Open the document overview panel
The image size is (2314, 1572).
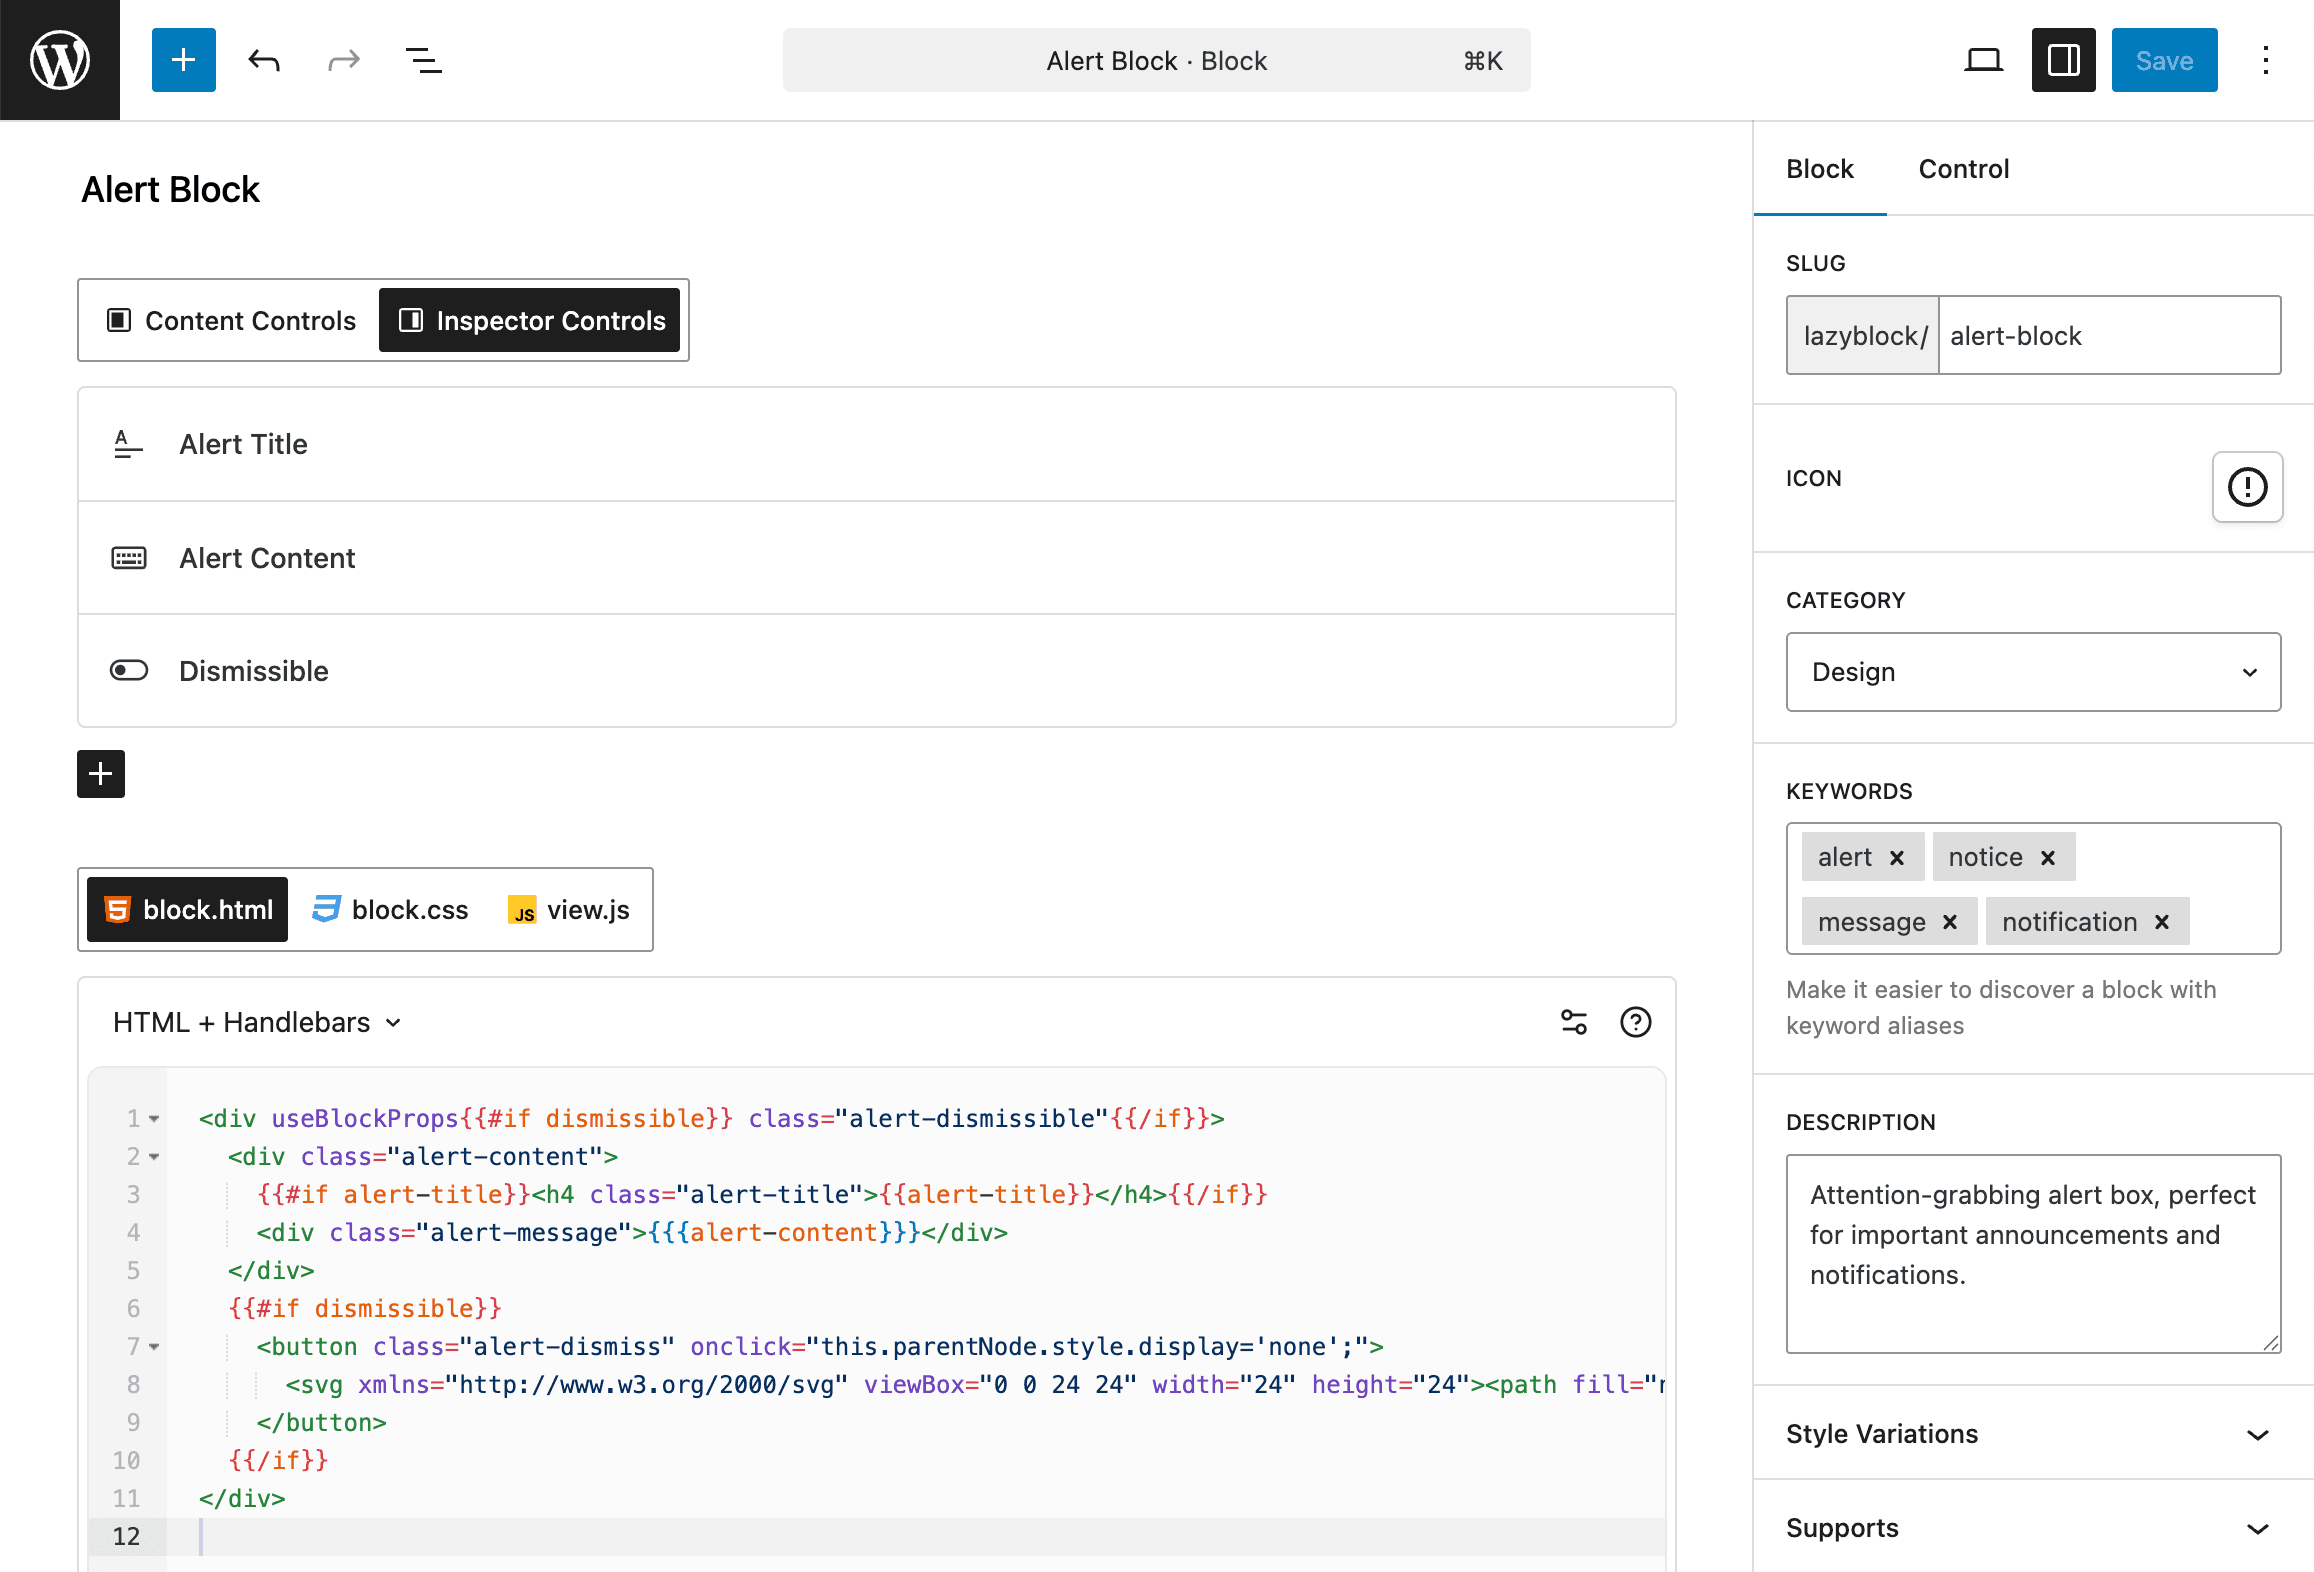423,60
